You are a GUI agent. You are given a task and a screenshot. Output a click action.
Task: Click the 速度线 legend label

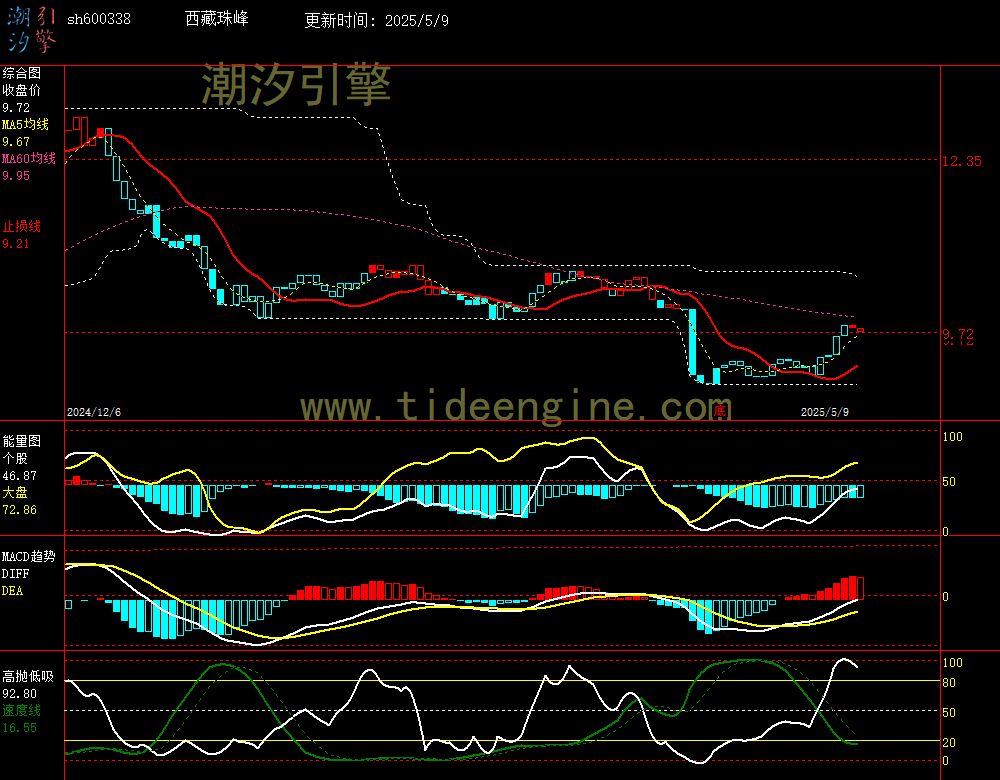point(22,710)
